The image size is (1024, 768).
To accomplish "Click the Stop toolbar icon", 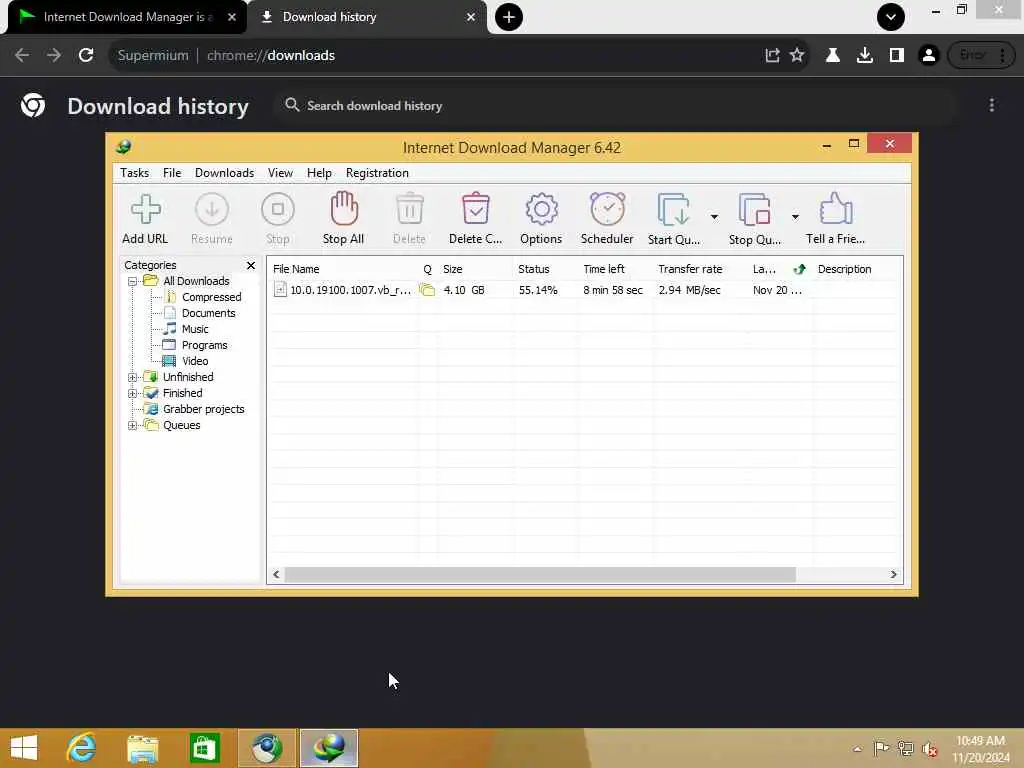I will tap(278, 210).
